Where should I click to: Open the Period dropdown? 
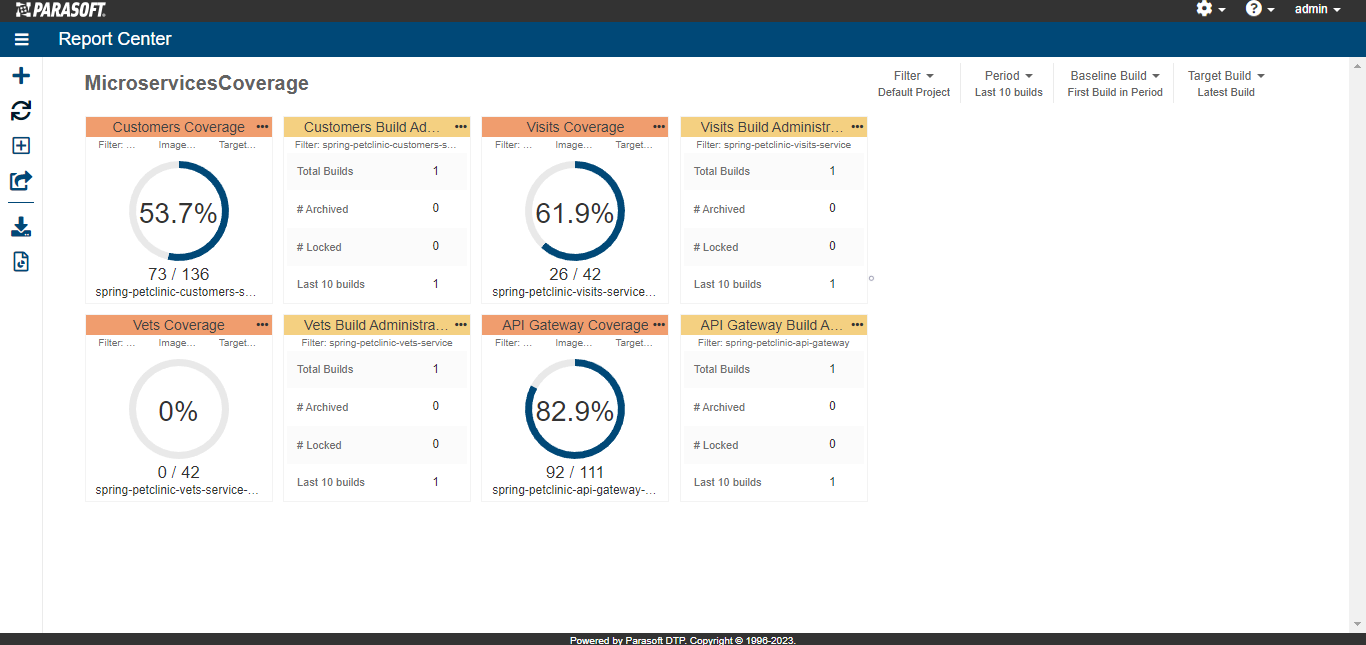tap(1009, 76)
